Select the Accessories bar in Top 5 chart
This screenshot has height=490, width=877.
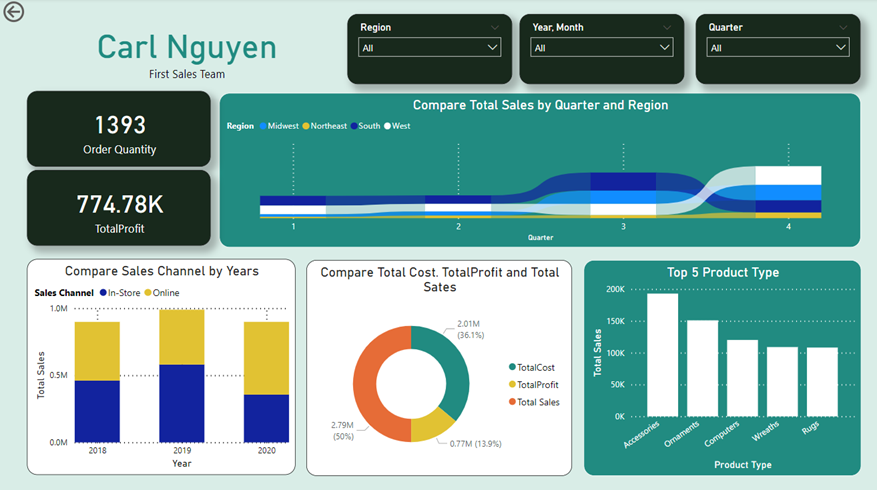(x=662, y=354)
